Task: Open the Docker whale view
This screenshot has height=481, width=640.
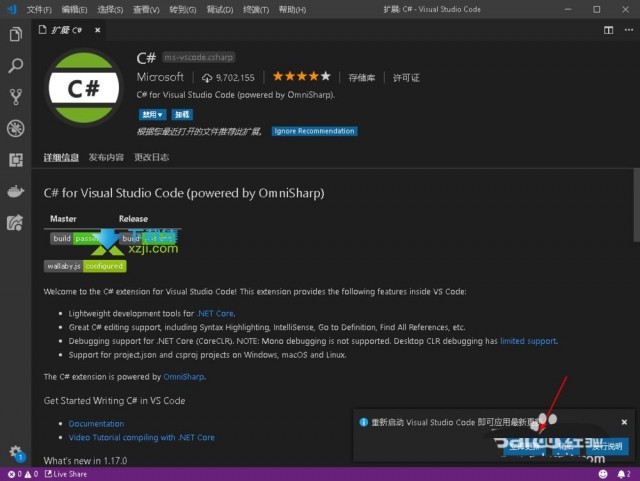Action: pos(16,191)
